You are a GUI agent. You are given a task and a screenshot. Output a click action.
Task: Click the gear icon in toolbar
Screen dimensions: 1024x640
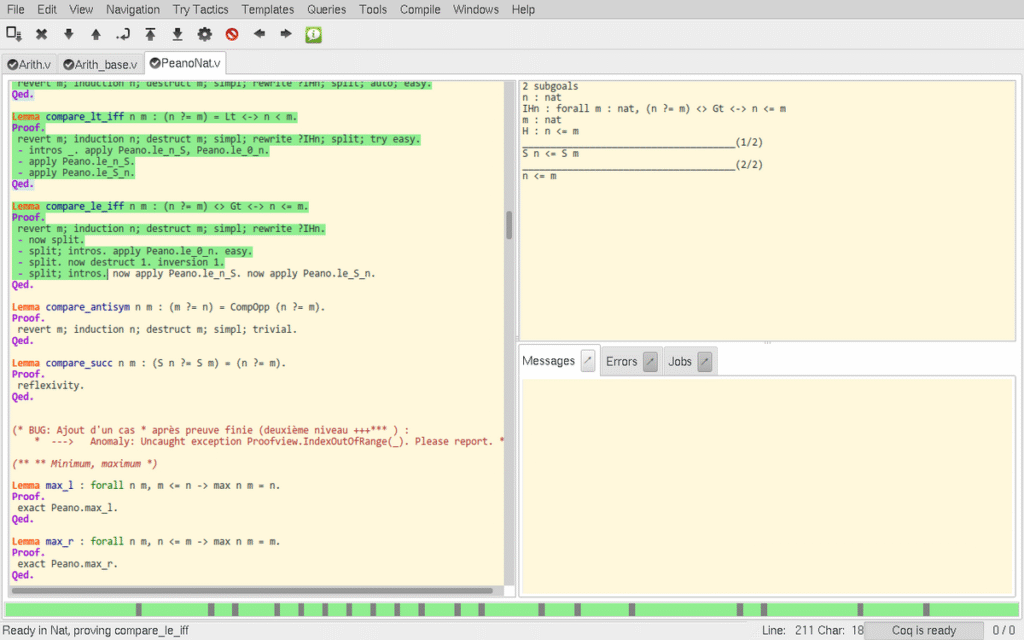coord(204,34)
